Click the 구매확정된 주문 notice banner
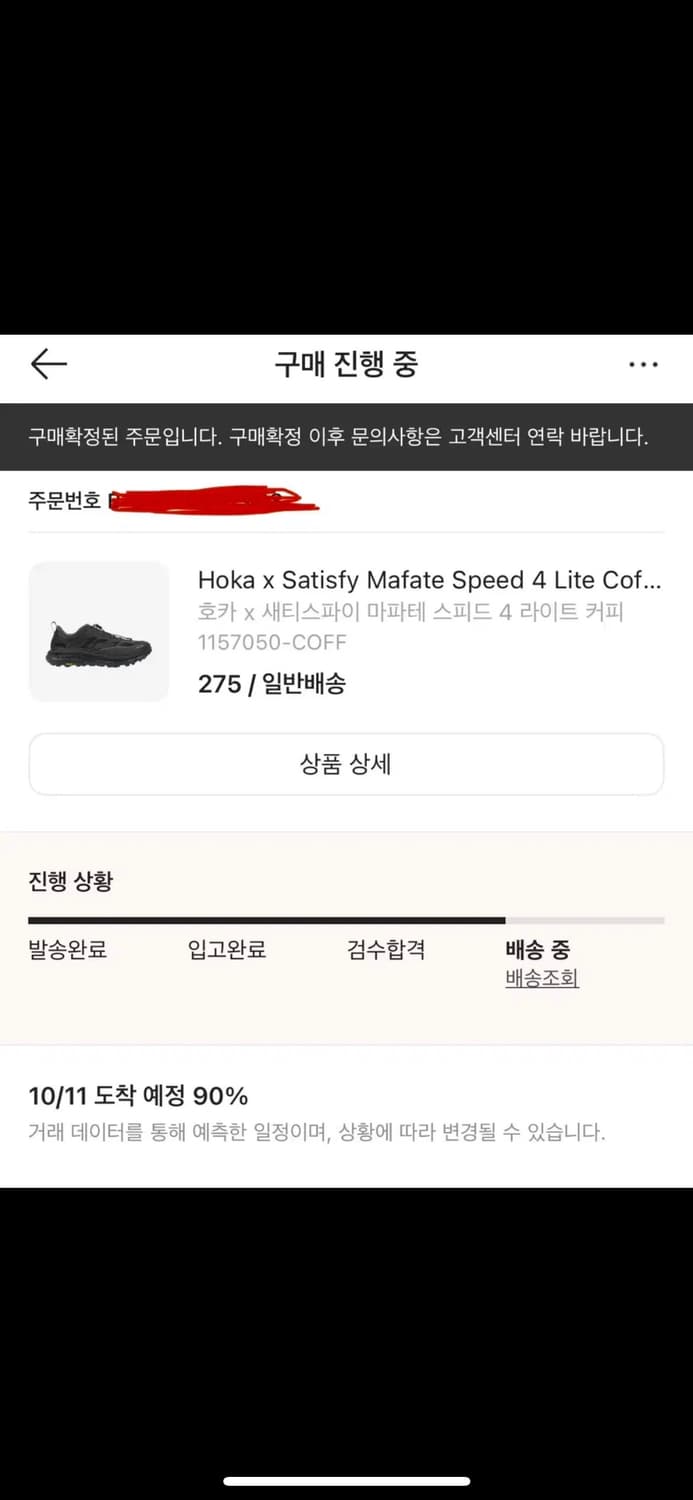 346,437
